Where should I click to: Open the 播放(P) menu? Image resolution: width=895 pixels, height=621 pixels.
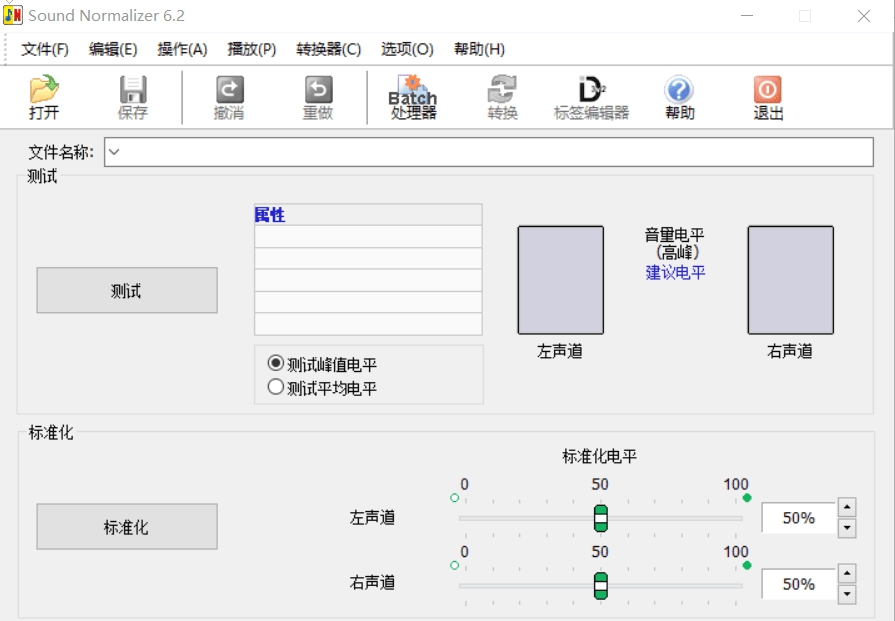(250, 48)
